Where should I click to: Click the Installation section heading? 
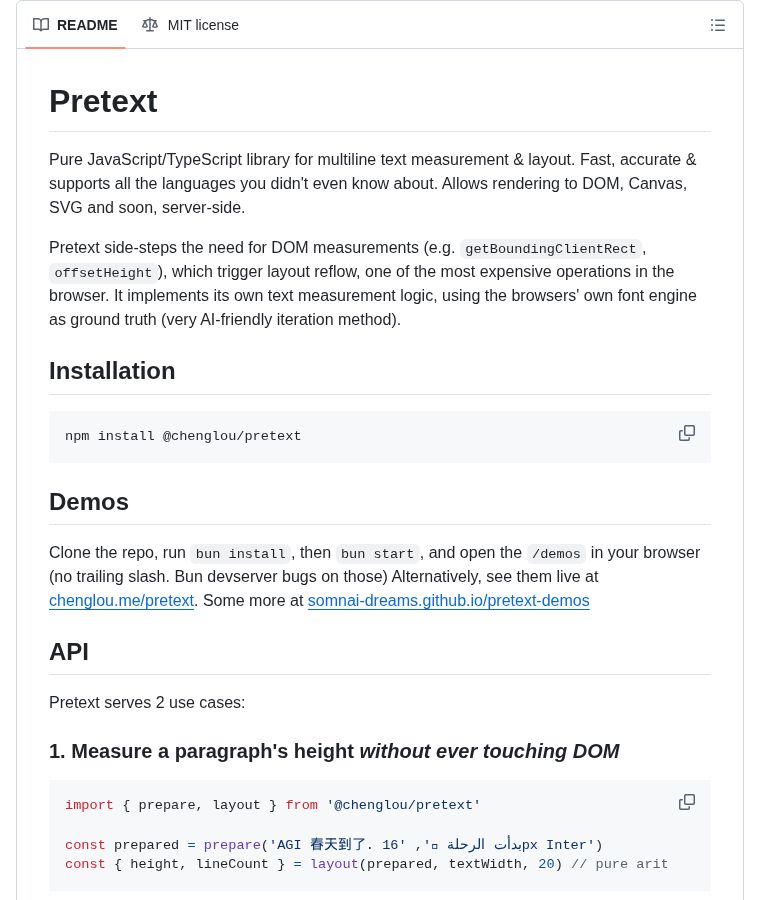pyautogui.click(x=112, y=371)
